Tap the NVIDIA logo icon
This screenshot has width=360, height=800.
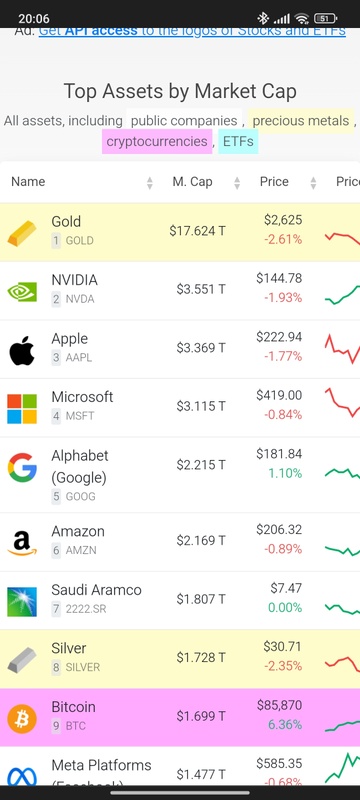[22, 291]
